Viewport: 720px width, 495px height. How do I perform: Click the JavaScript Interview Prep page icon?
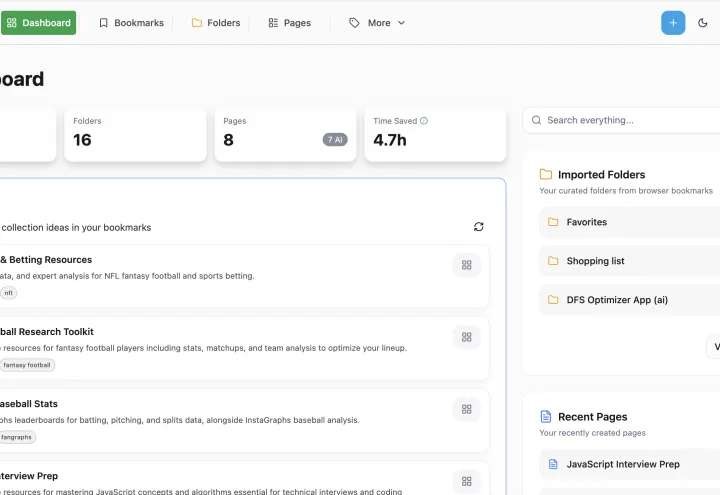point(553,464)
